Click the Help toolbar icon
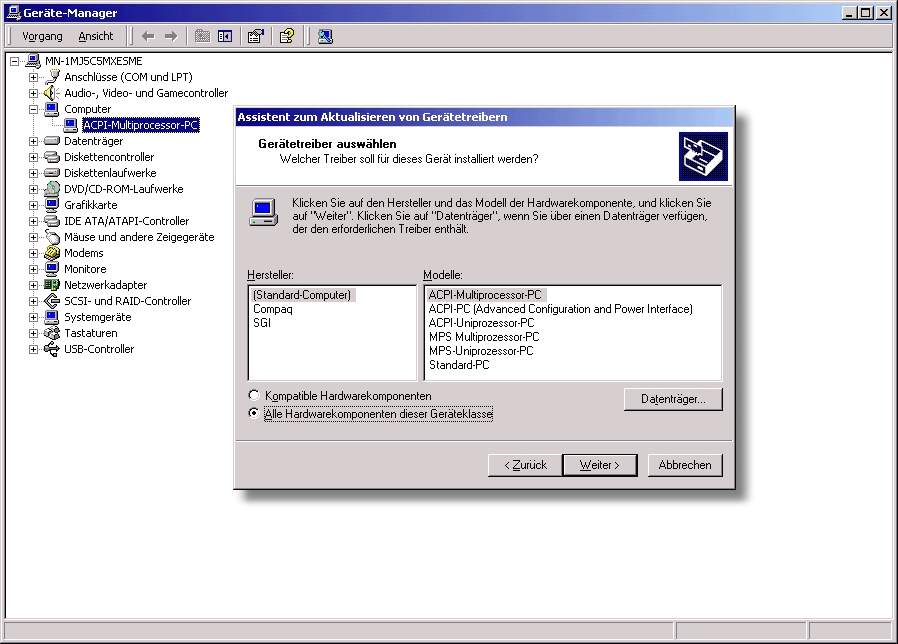Viewport: 898px width, 644px height. [287, 36]
